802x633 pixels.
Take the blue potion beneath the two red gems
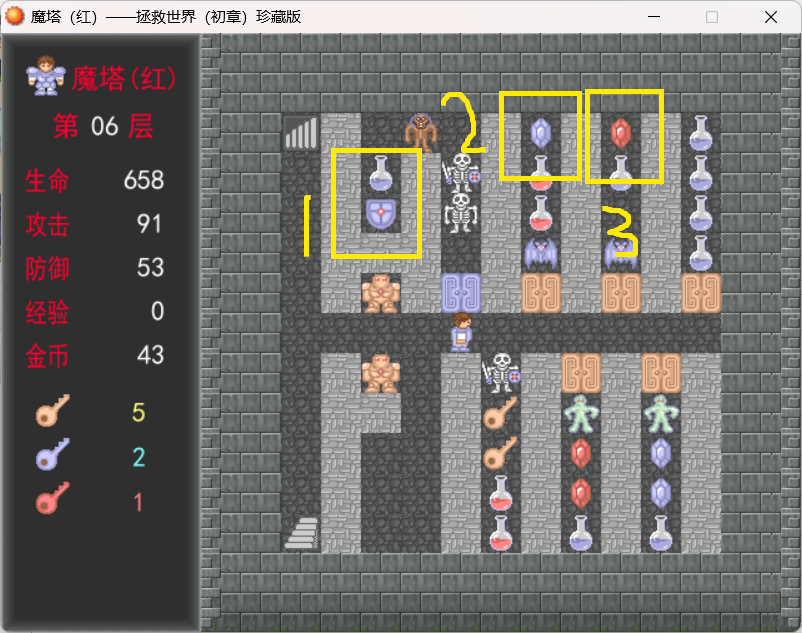[x=581, y=533]
